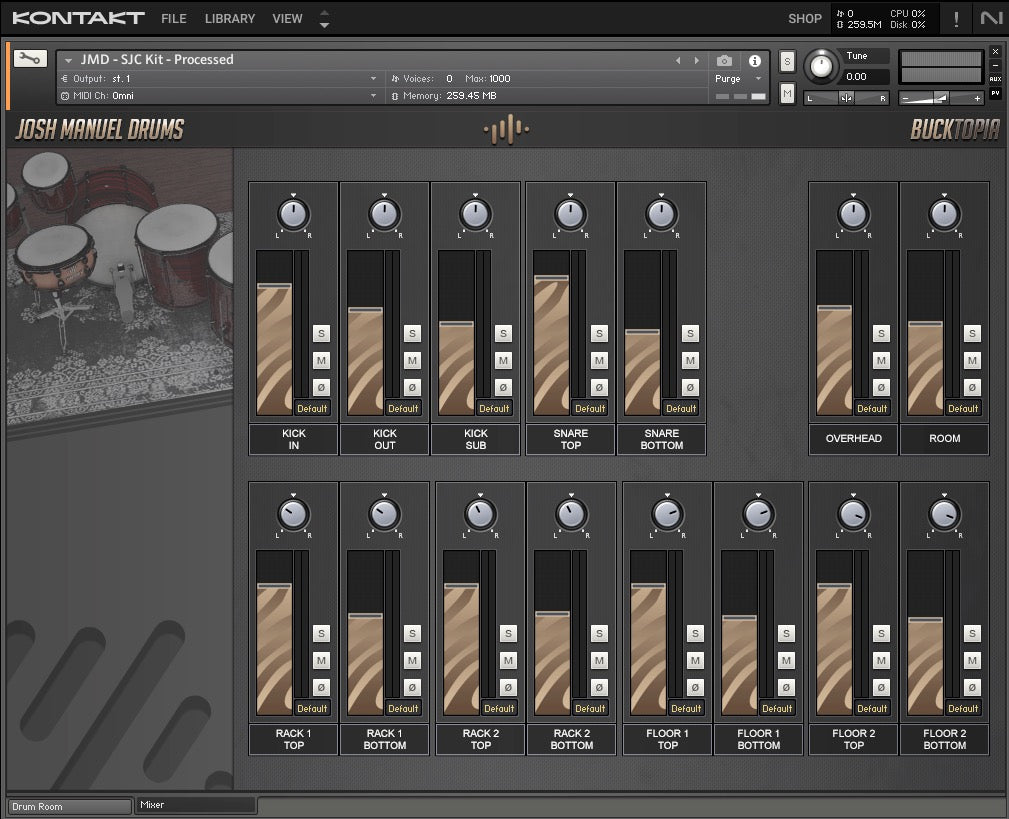Click the Native Instruments logo icon
Image resolution: width=1009 pixels, height=819 pixels.
990,18
